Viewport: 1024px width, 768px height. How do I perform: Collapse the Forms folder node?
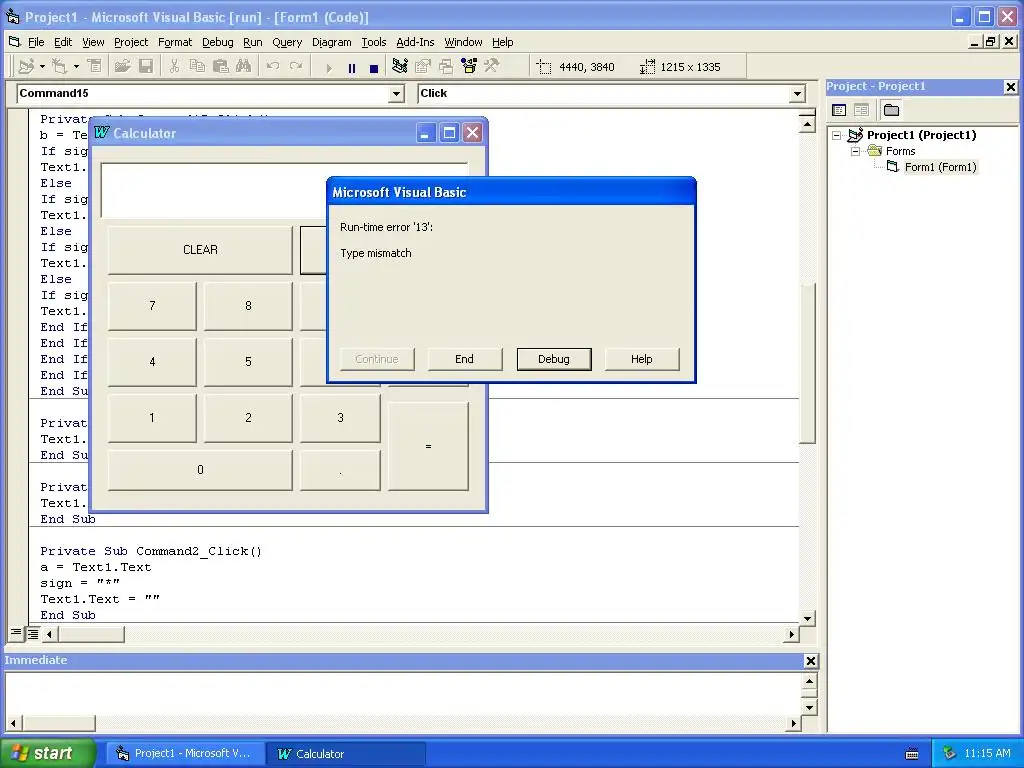855,152
